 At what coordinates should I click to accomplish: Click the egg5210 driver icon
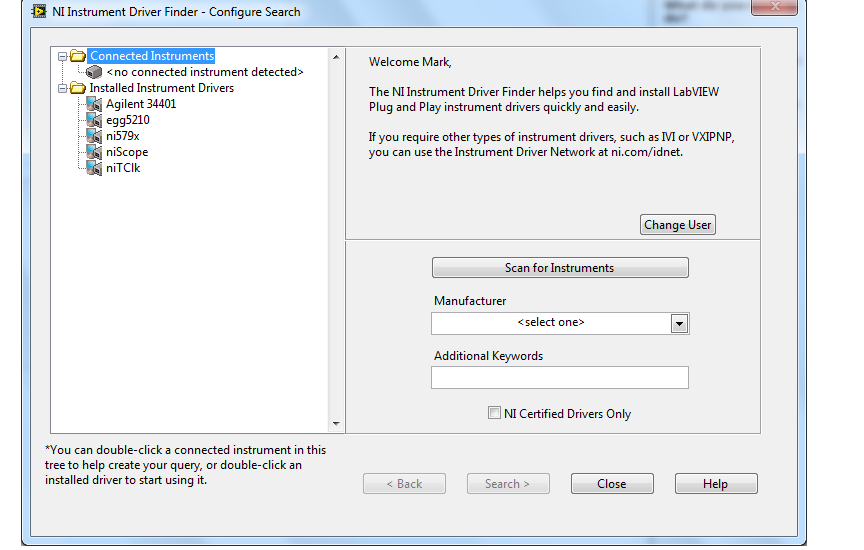[94, 120]
